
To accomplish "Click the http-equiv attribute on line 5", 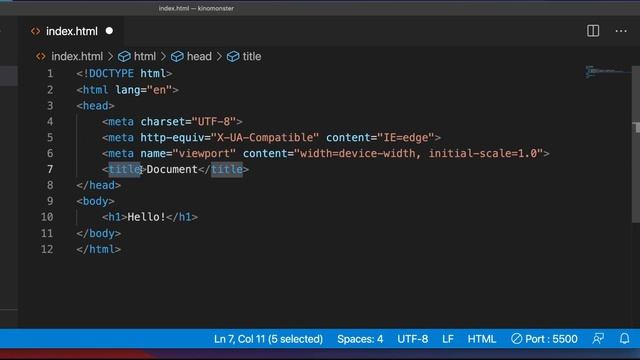I will click(x=172, y=138).
